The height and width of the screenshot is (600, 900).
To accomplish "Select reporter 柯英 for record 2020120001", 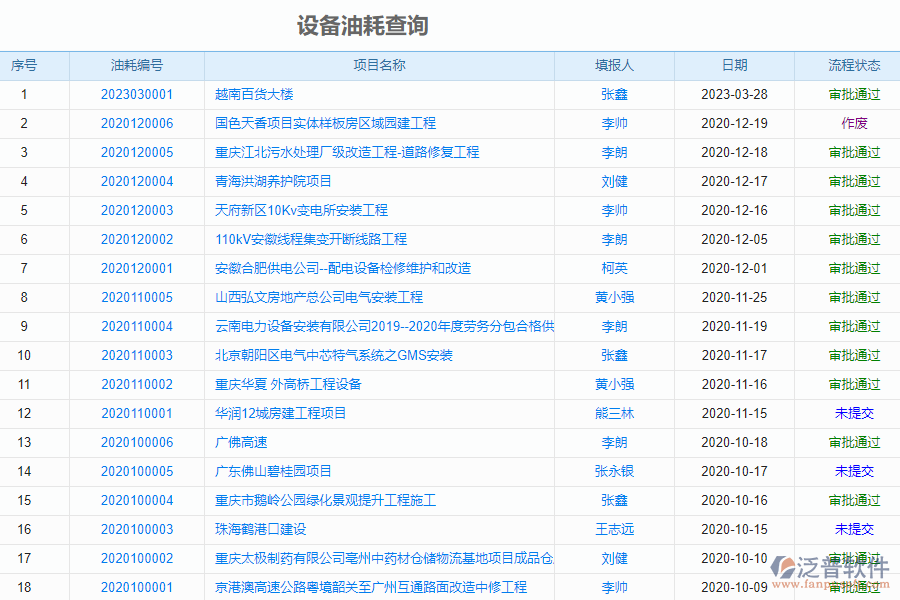I will [x=614, y=268].
